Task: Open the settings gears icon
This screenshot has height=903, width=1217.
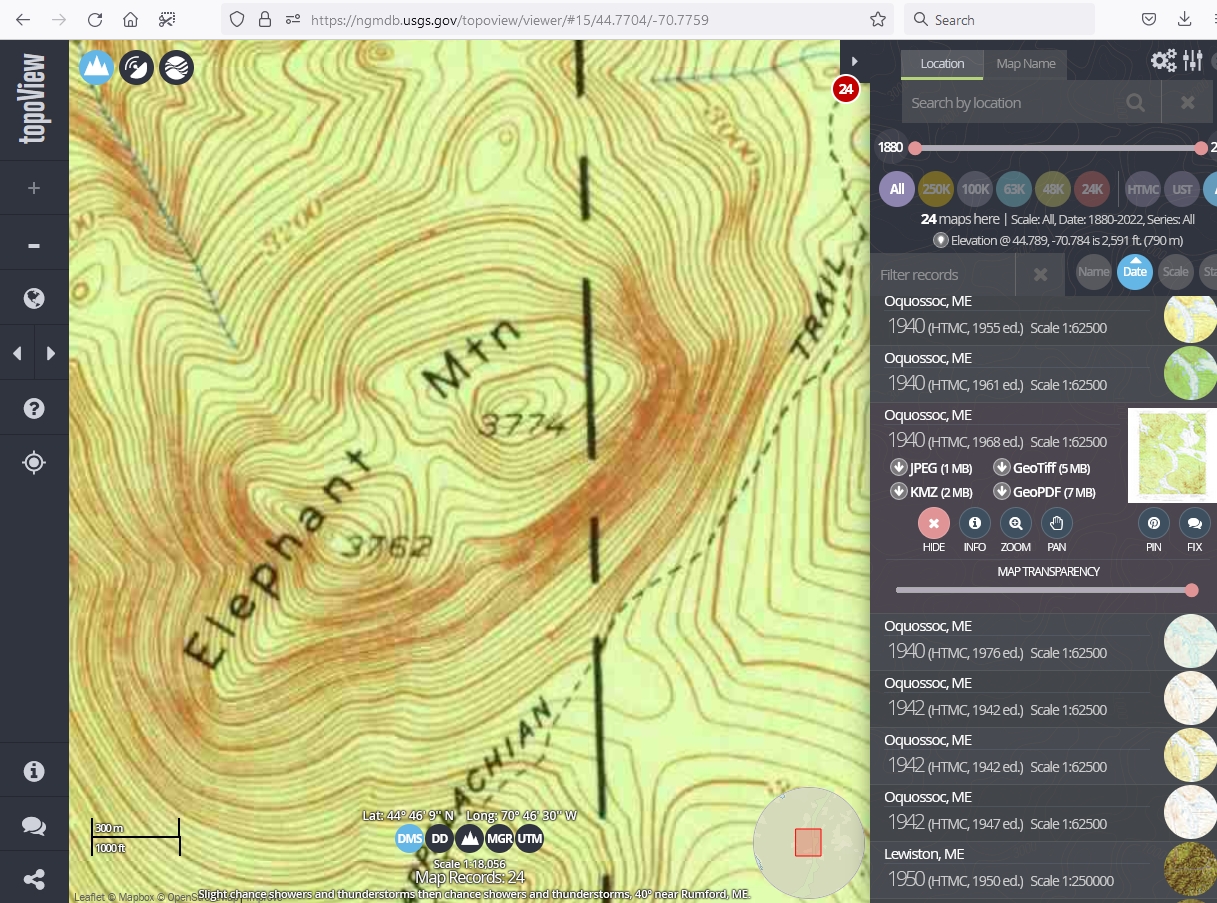Action: 1163,61
